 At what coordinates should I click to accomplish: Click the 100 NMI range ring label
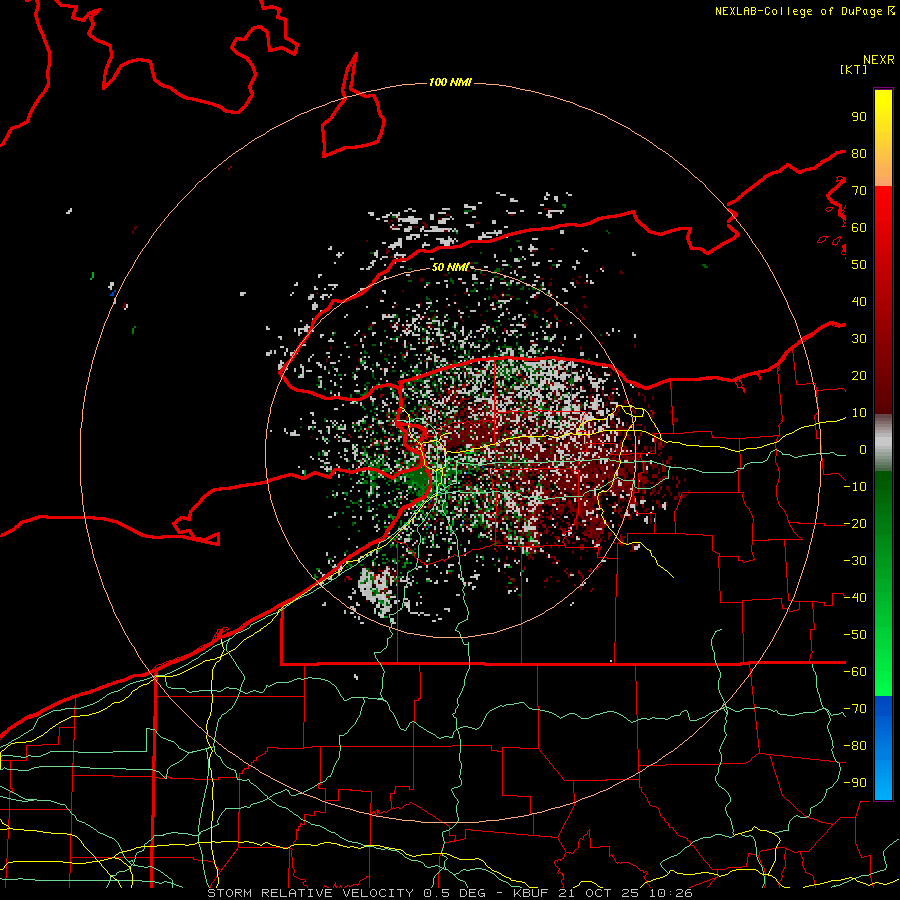click(x=450, y=82)
